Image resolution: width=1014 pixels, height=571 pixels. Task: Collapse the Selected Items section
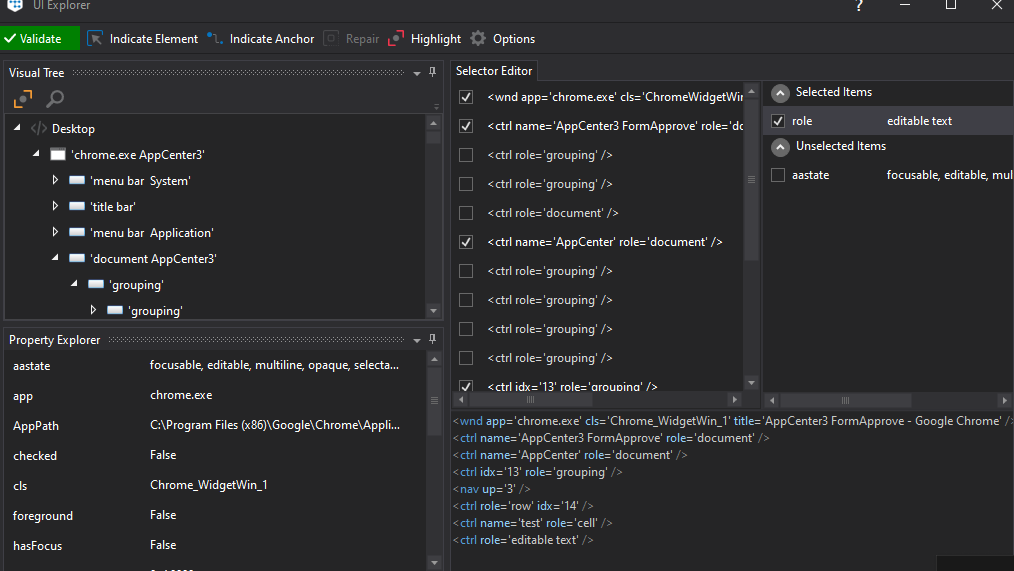coord(780,92)
